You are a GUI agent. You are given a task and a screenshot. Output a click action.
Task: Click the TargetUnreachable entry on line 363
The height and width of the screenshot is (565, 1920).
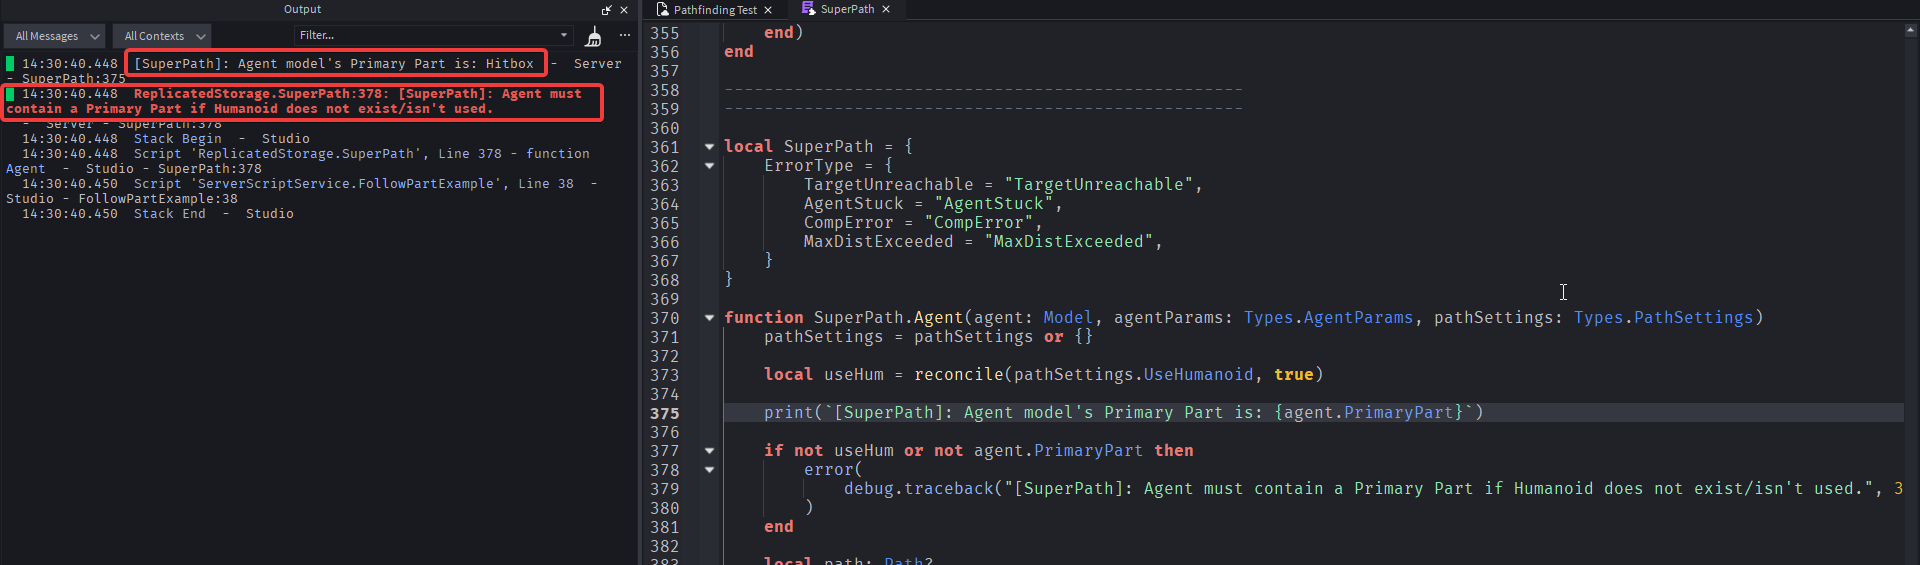pos(1003,185)
